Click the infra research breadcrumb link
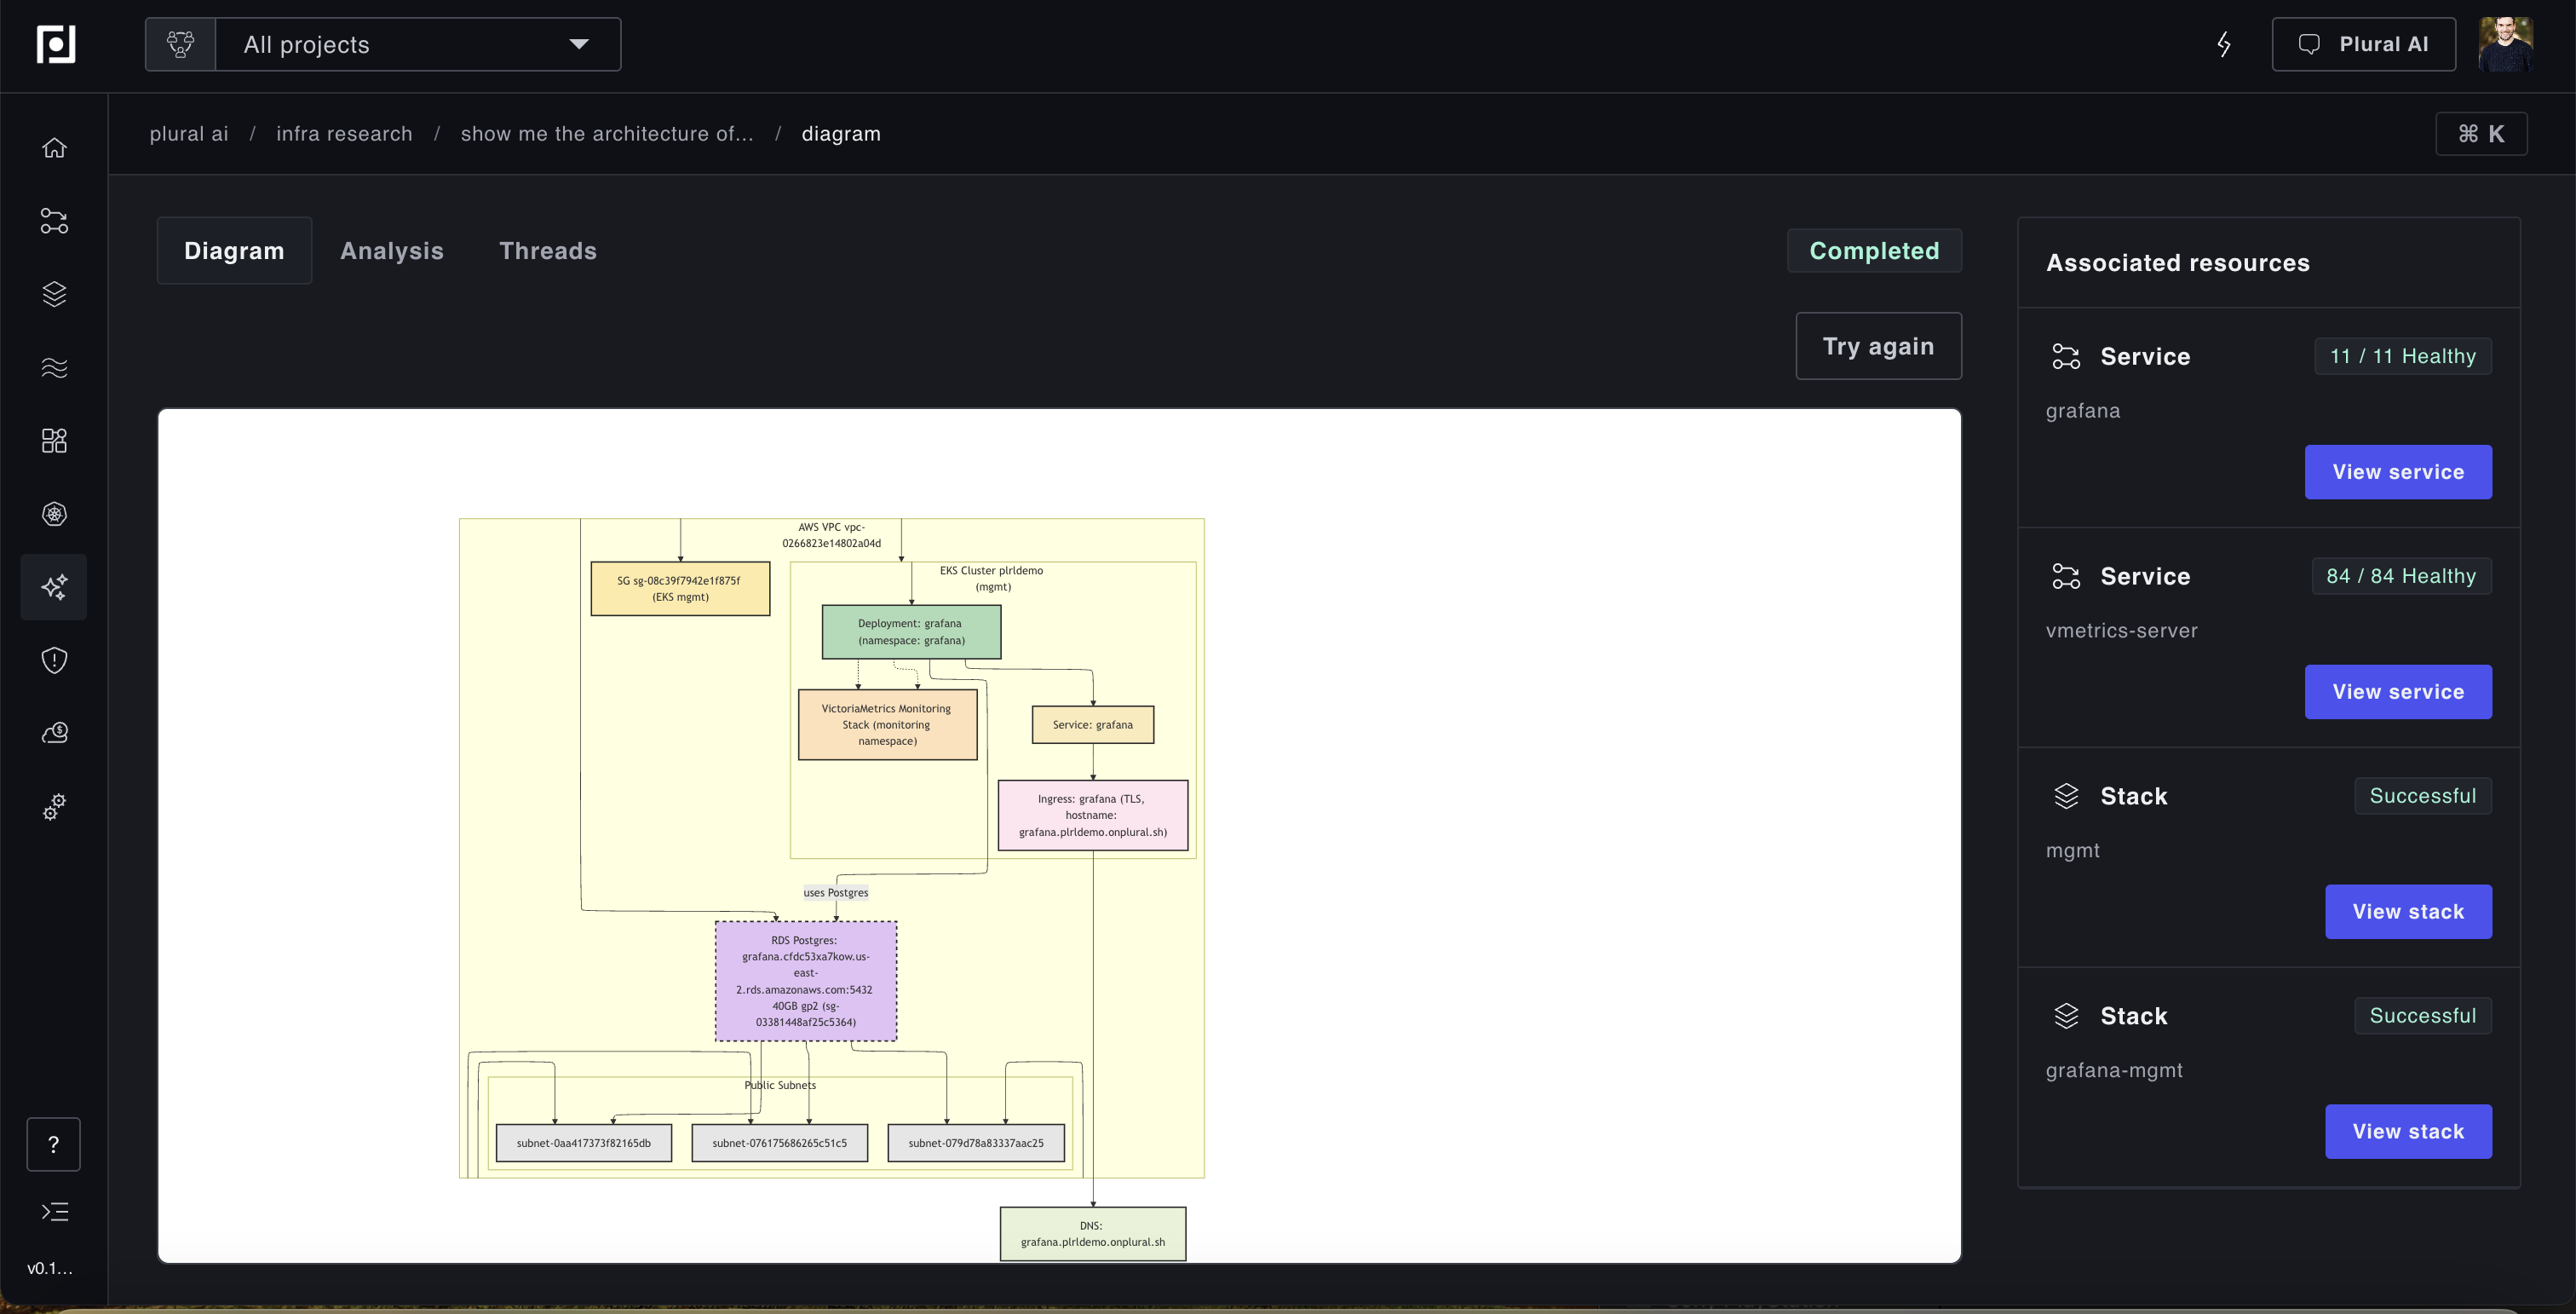 344,134
